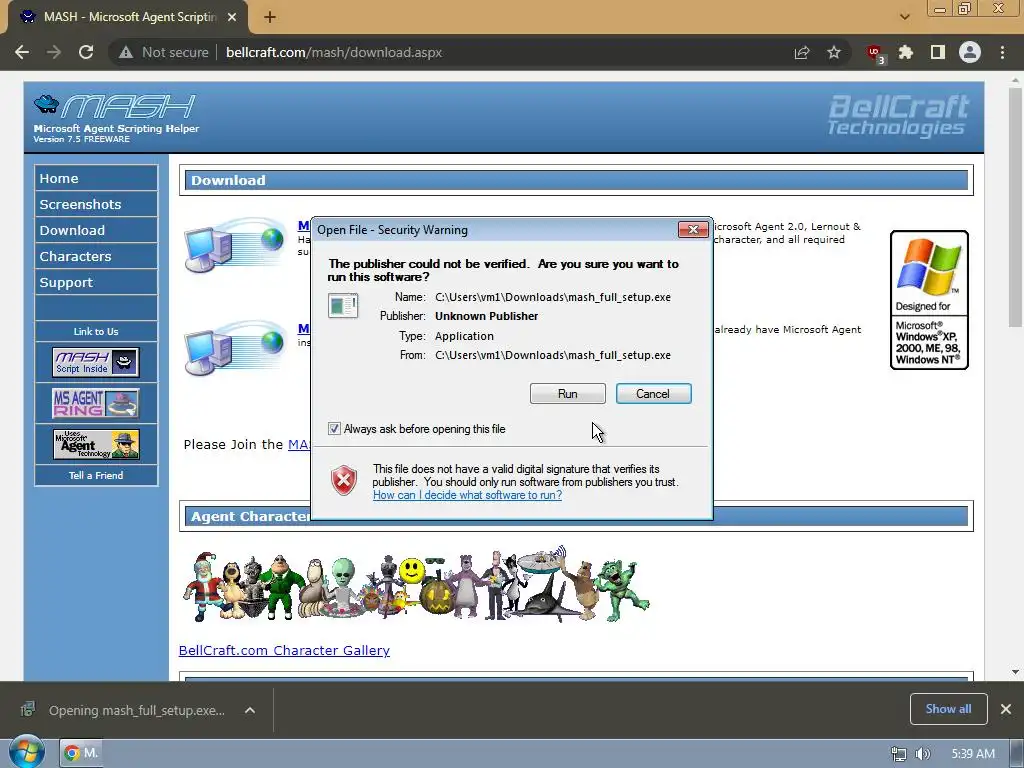Toggle Chrome side panel icon

point(938,52)
